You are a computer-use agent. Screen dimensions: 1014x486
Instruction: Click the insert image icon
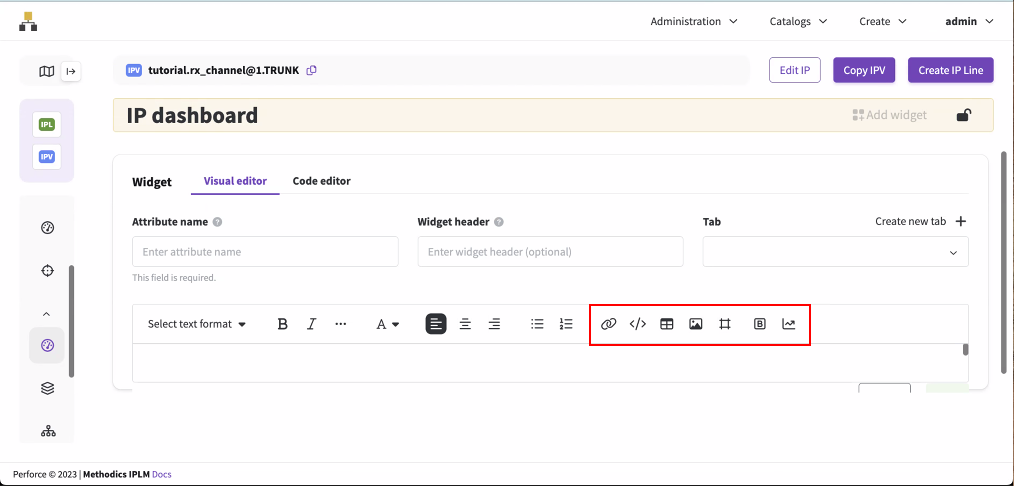pos(696,324)
